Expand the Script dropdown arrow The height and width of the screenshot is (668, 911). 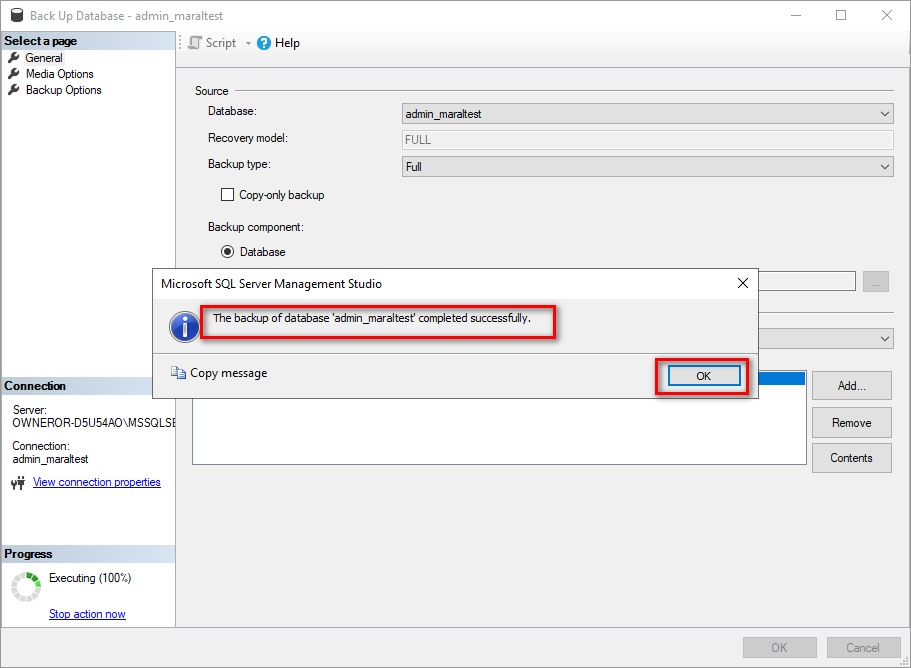pyautogui.click(x=247, y=42)
